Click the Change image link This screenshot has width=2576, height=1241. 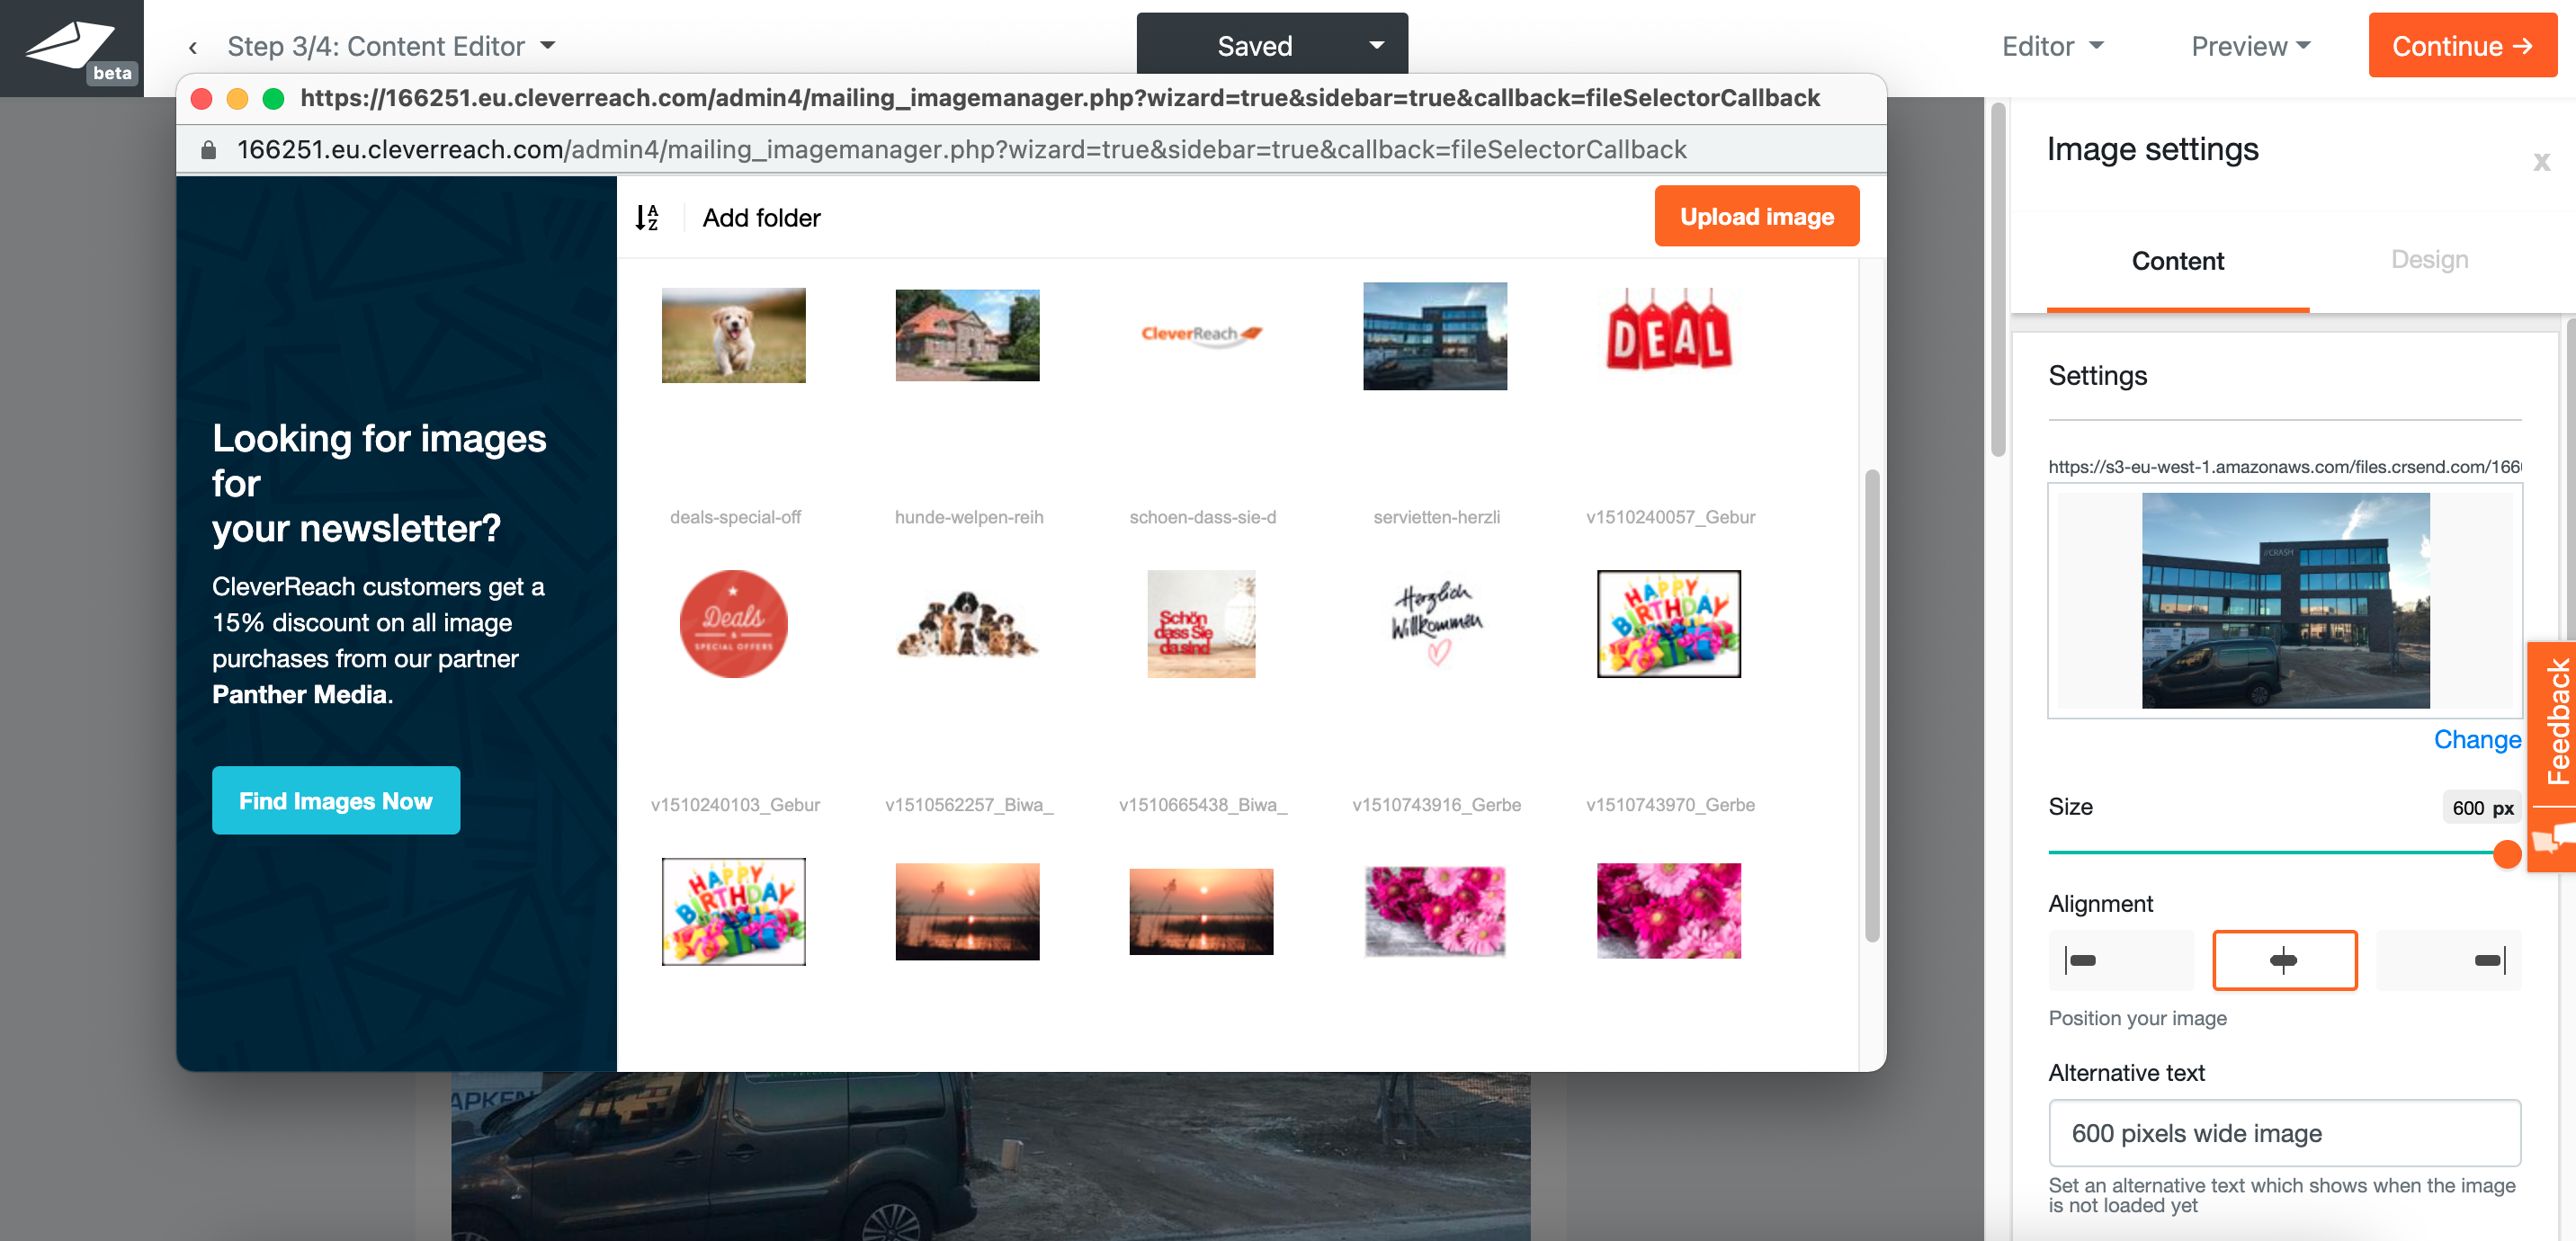click(2476, 739)
